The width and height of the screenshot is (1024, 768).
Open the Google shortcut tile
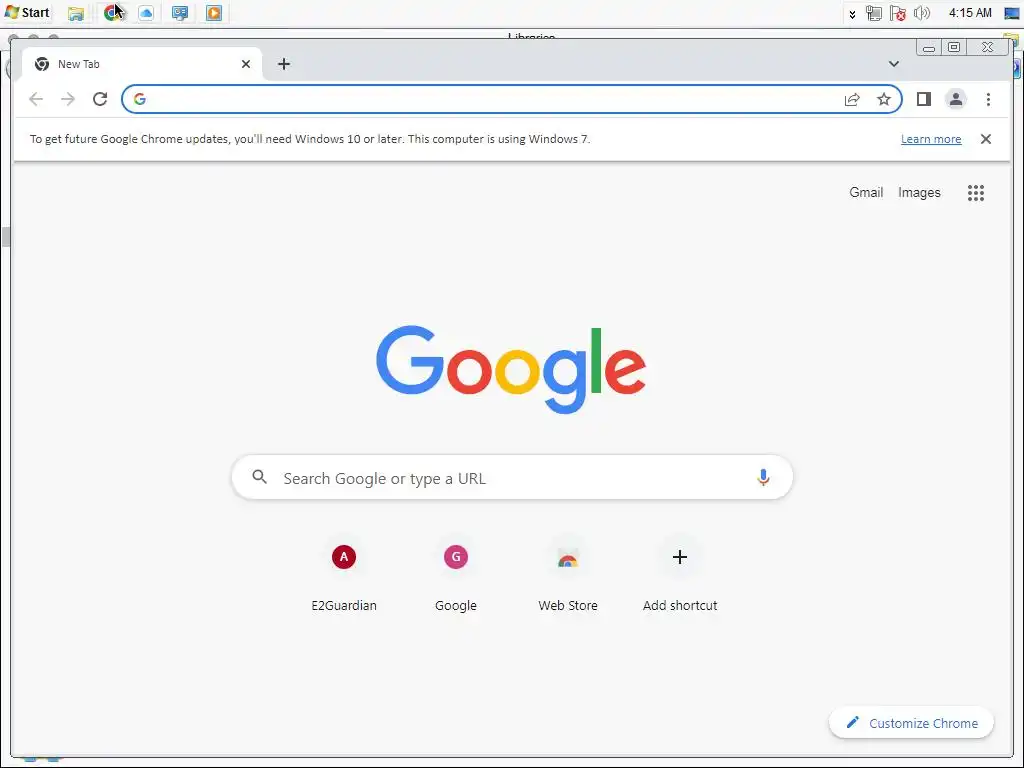456,577
